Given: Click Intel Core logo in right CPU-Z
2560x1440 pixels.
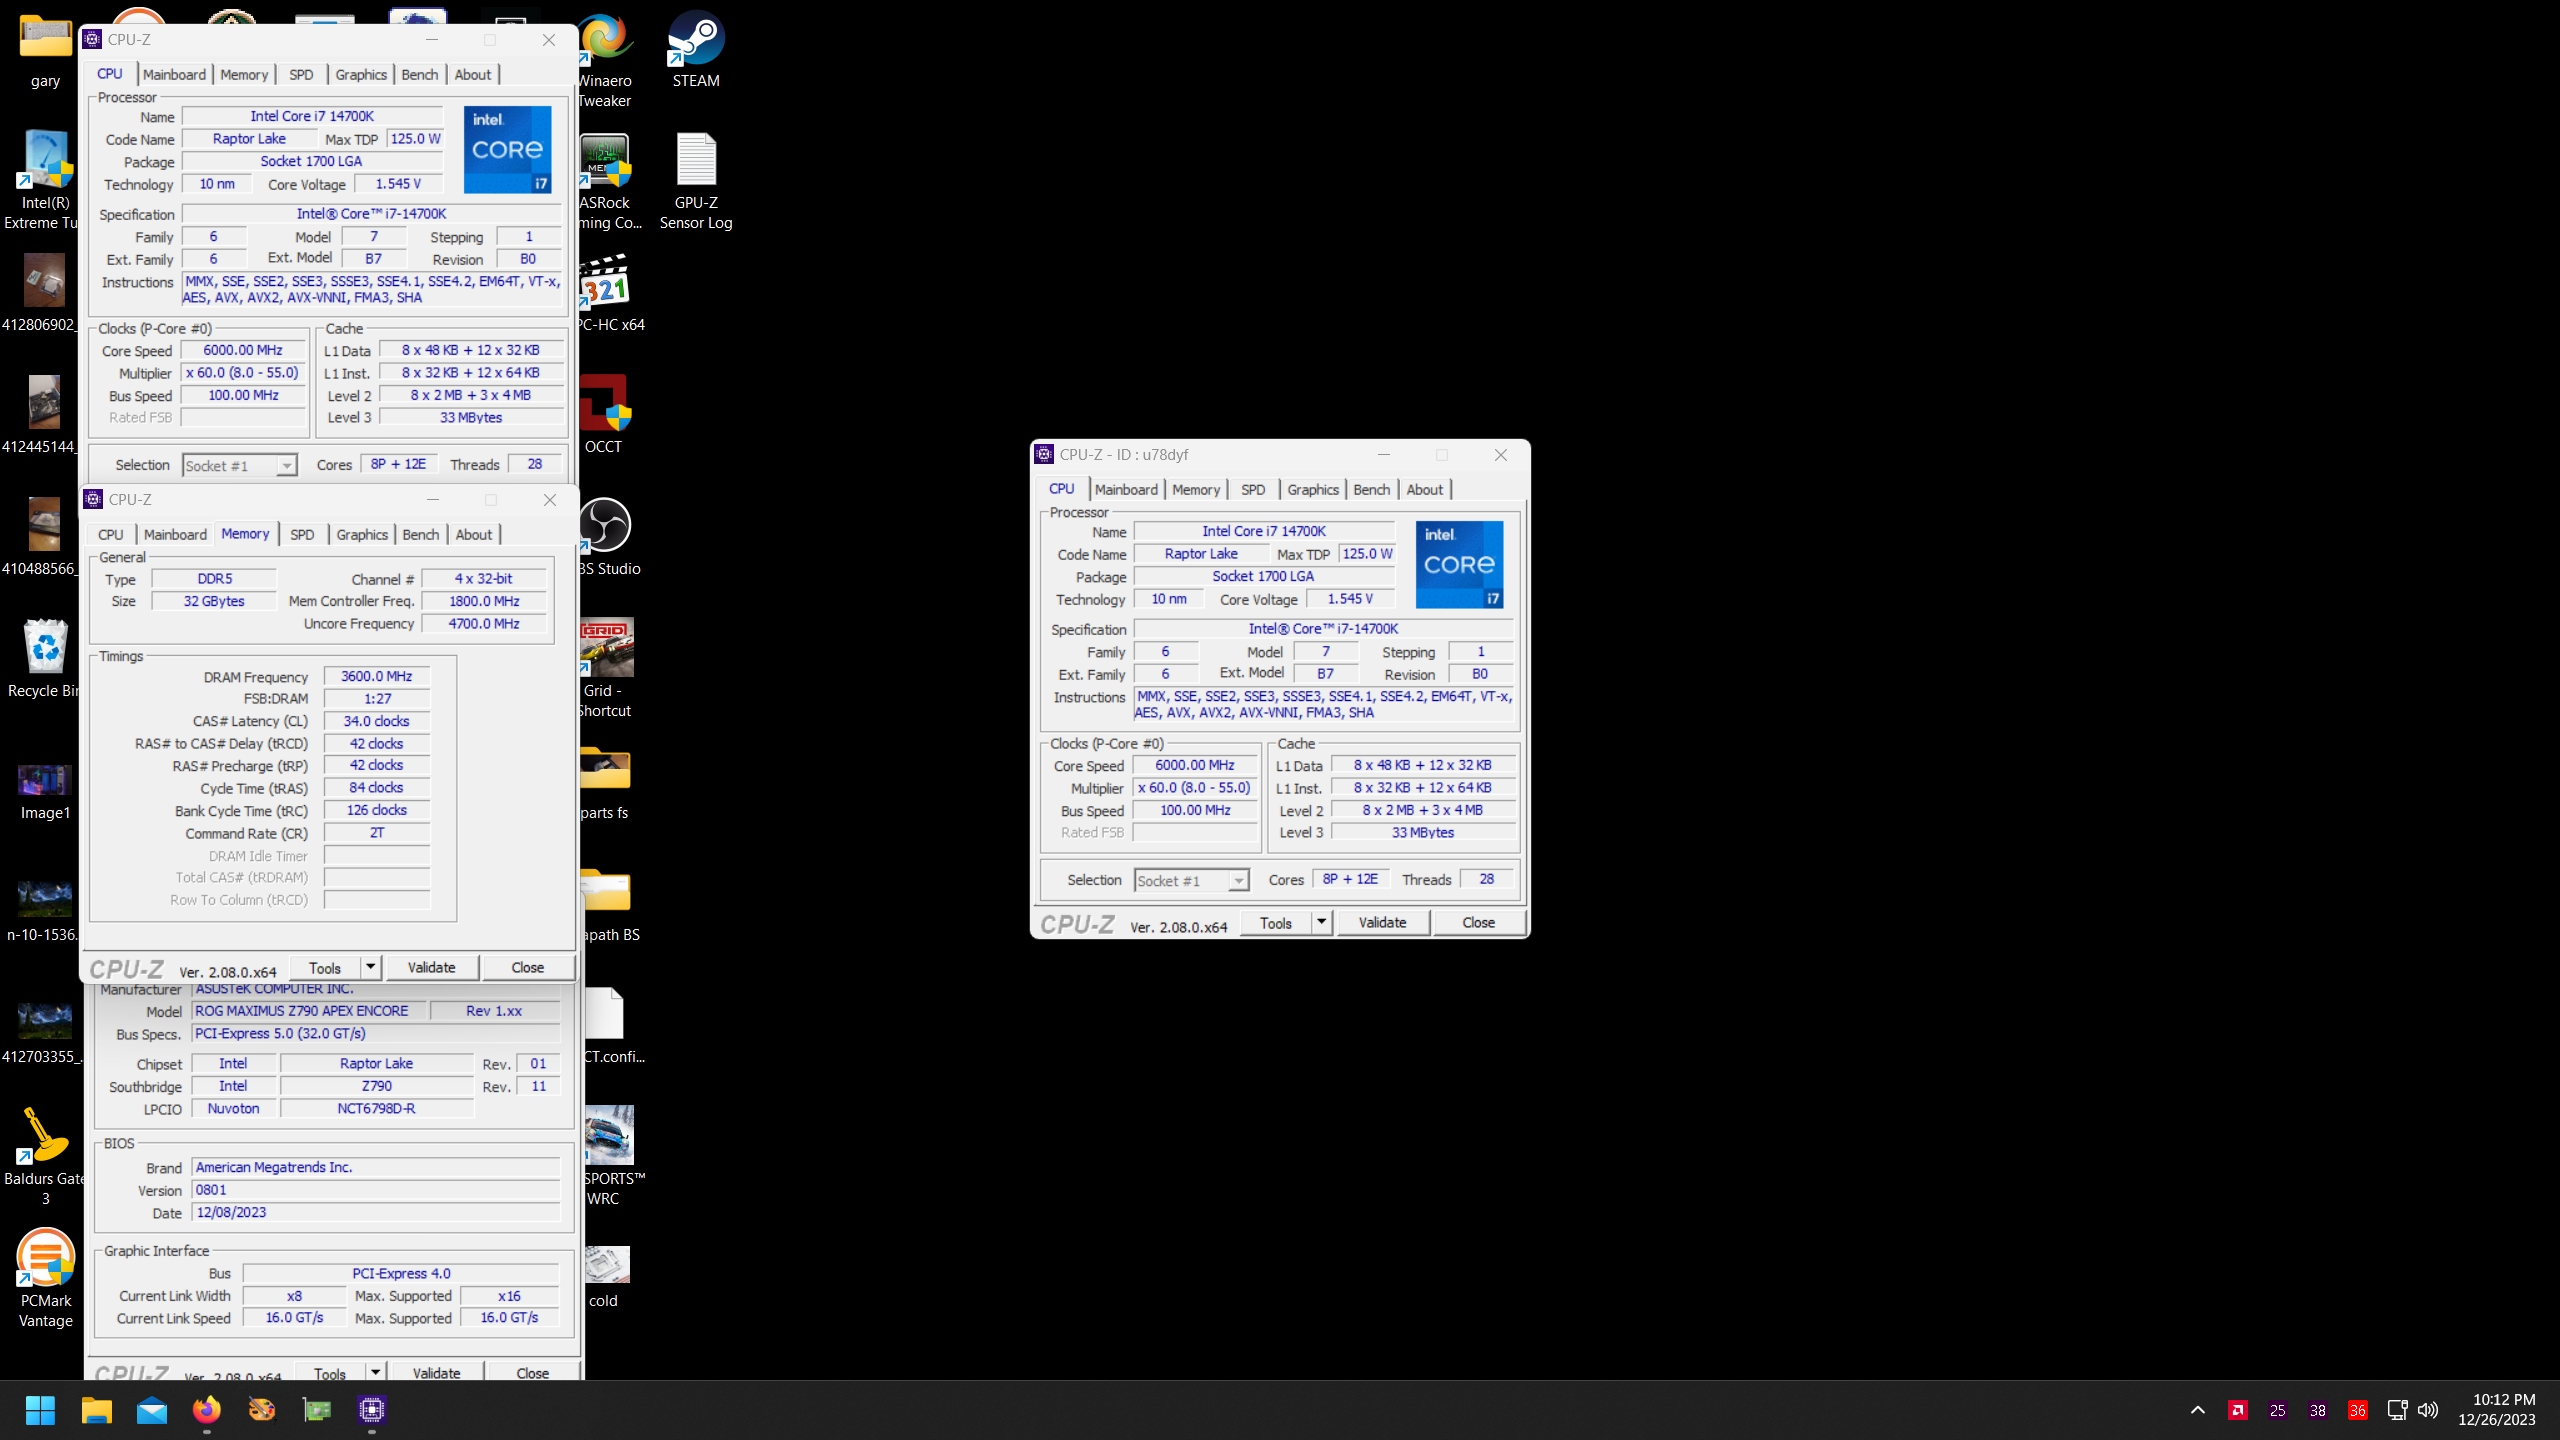Looking at the screenshot, I should coord(1460,565).
